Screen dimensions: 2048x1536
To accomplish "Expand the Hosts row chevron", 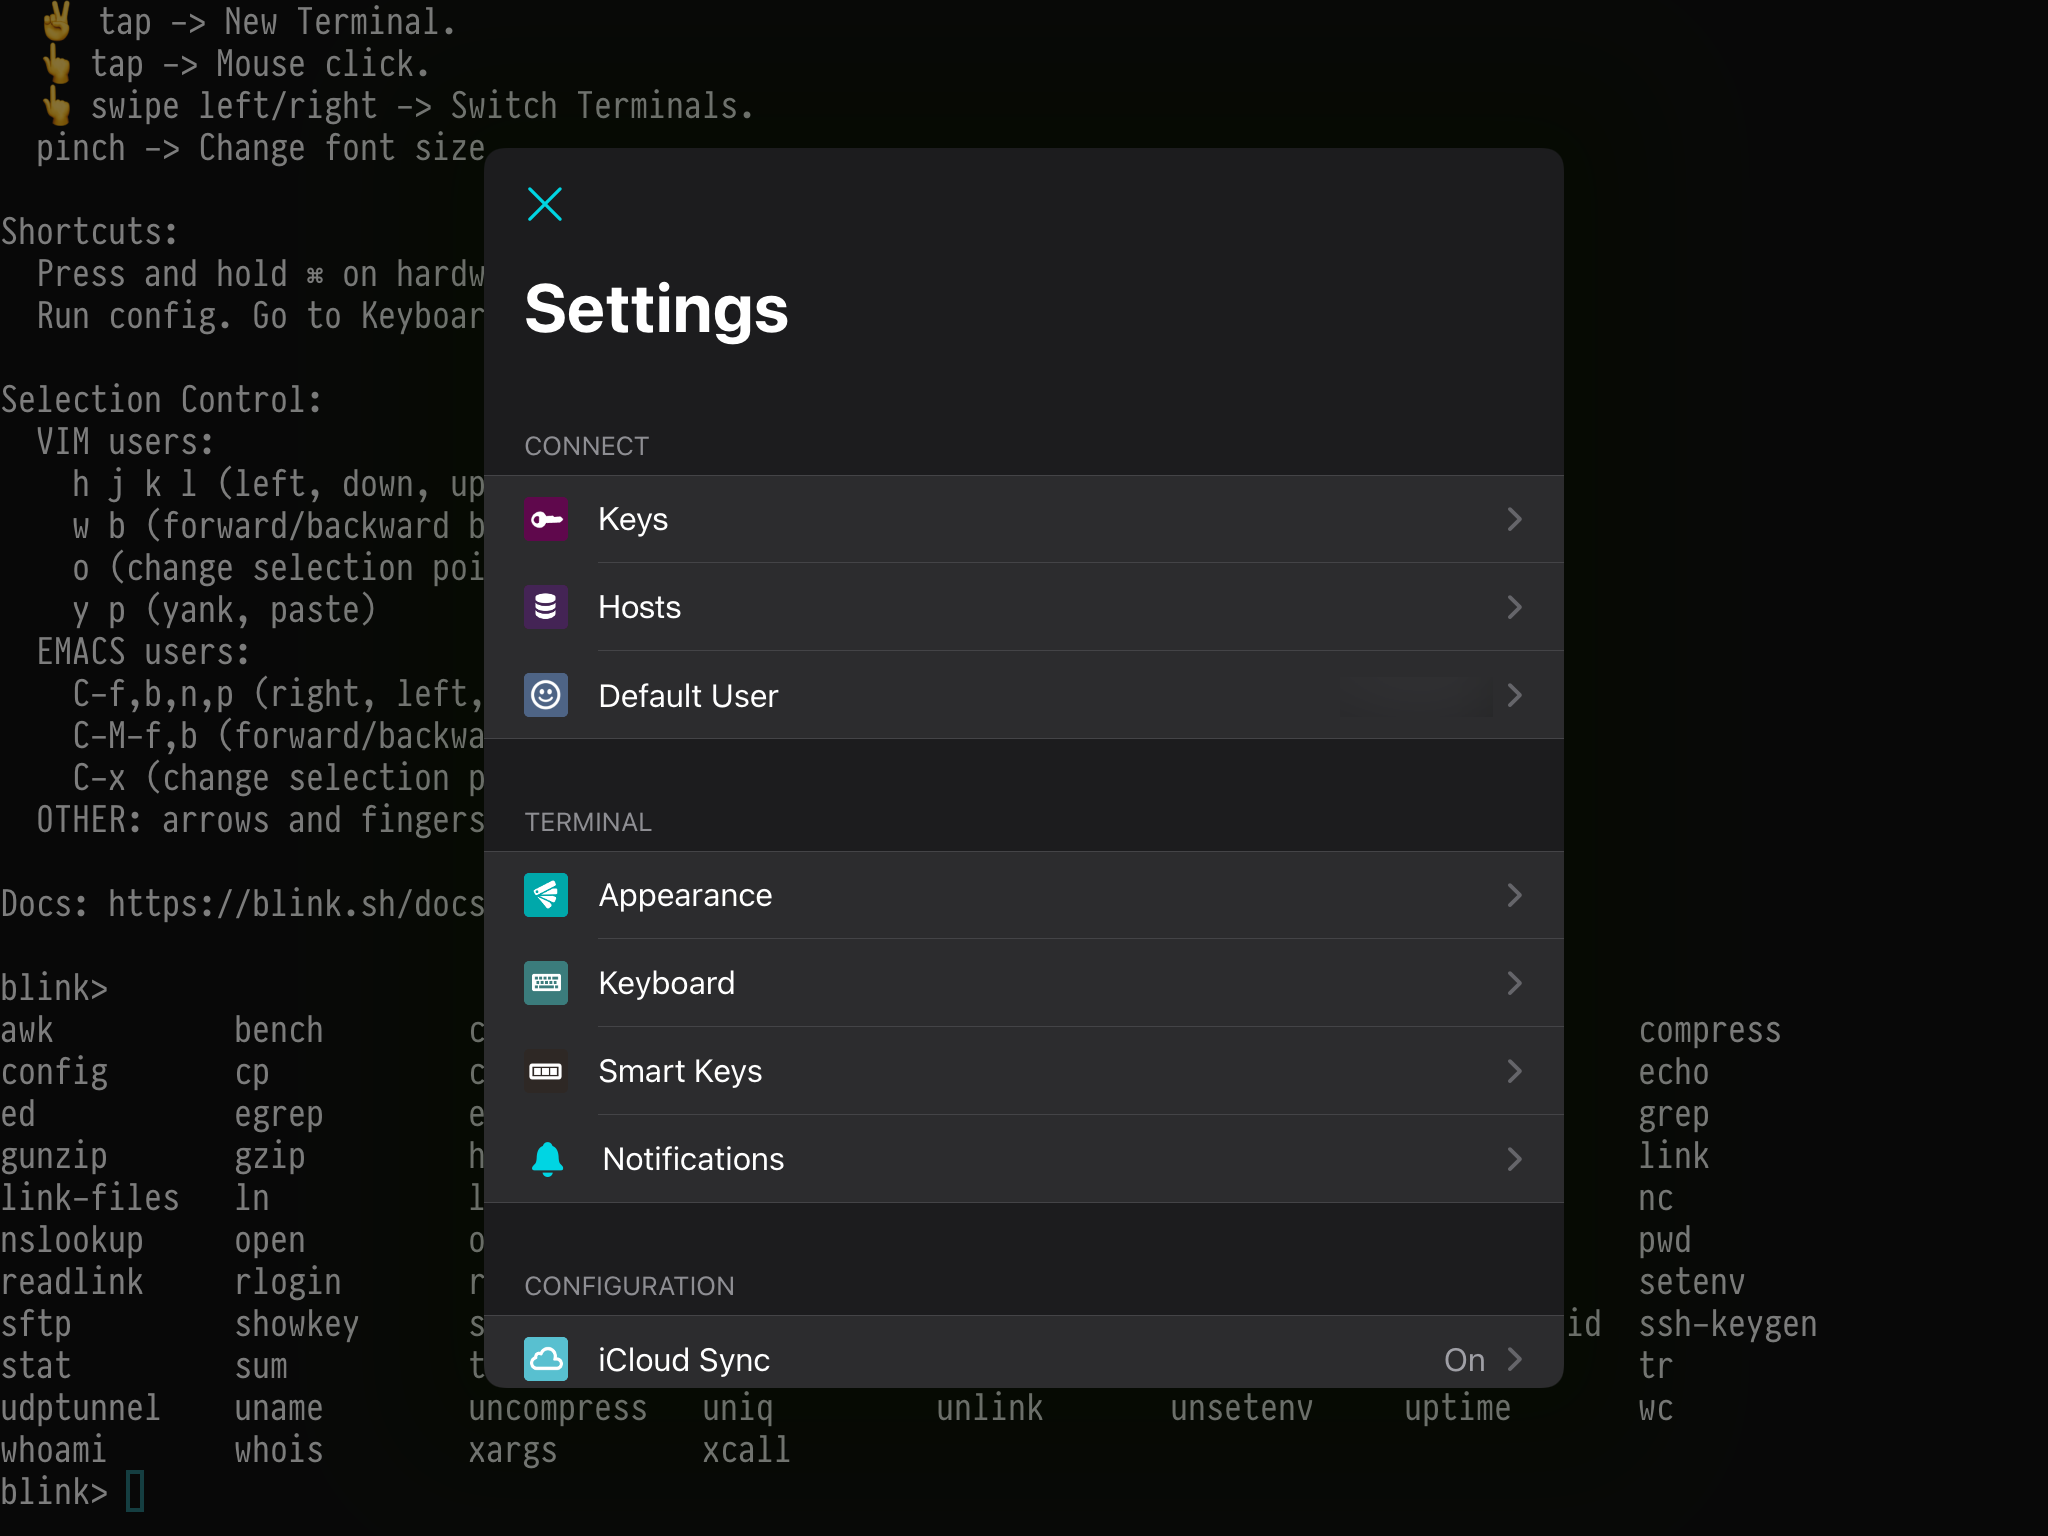I will [x=1514, y=607].
